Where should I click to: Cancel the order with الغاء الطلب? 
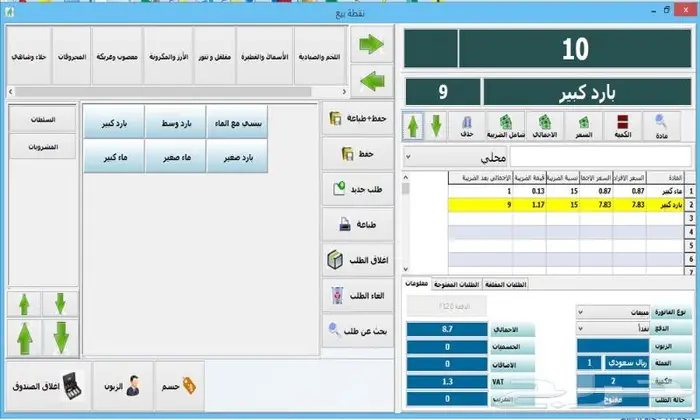coord(358,295)
